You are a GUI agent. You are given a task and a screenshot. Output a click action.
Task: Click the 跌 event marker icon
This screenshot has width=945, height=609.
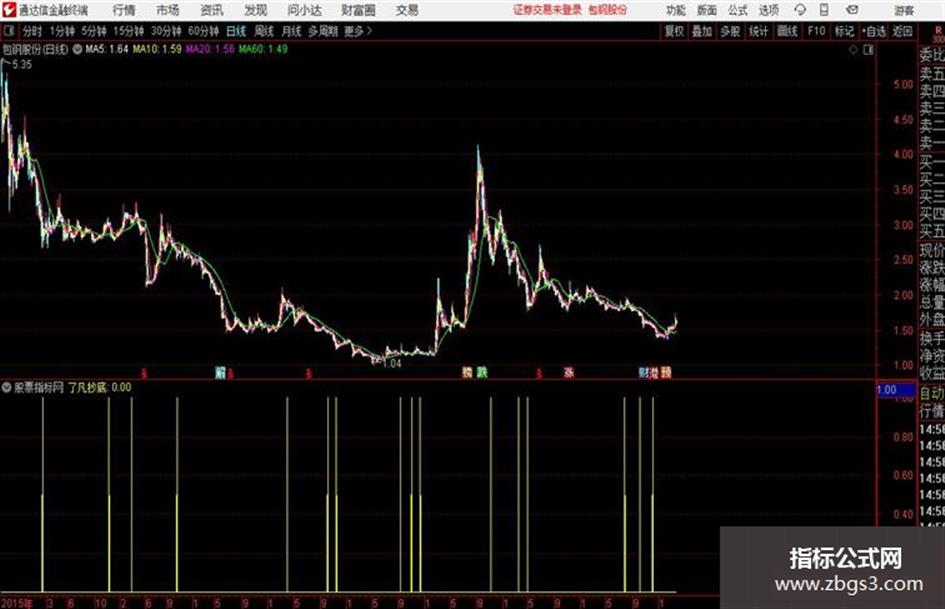click(x=482, y=373)
